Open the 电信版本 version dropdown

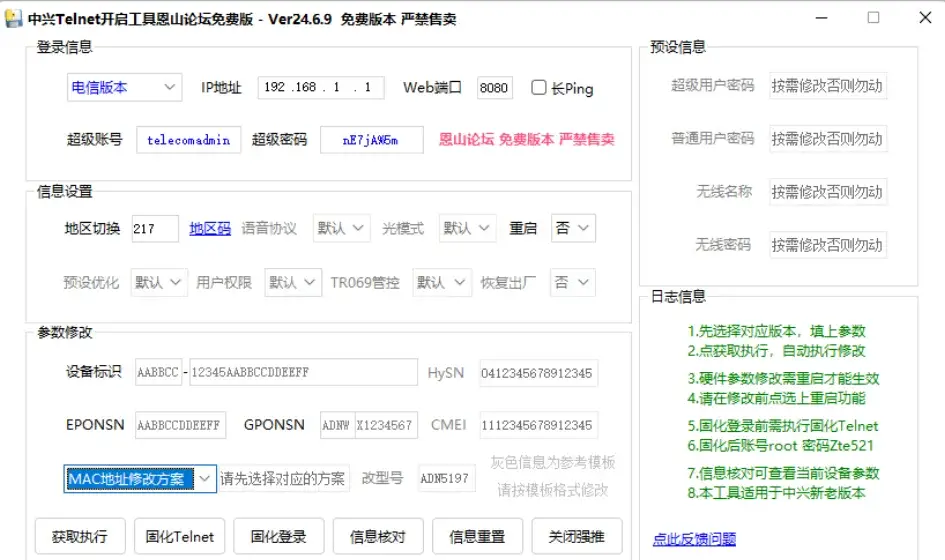(x=124, y=87)
